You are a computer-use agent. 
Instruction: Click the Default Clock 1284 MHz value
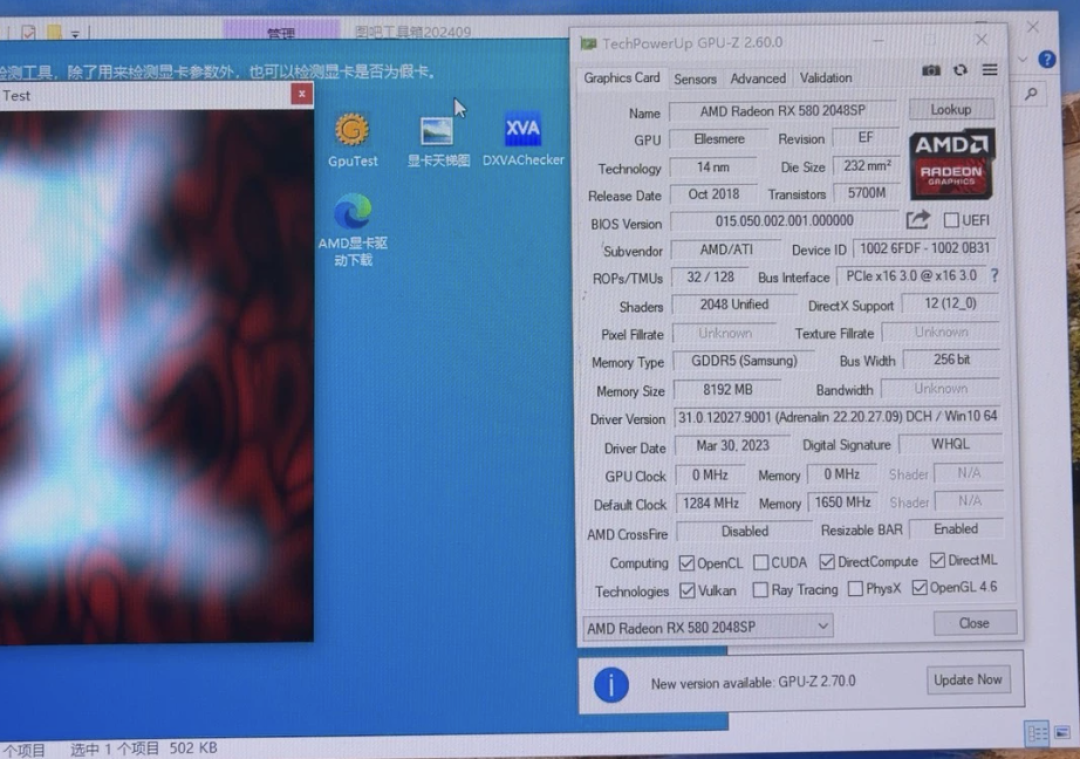(710, 503)
